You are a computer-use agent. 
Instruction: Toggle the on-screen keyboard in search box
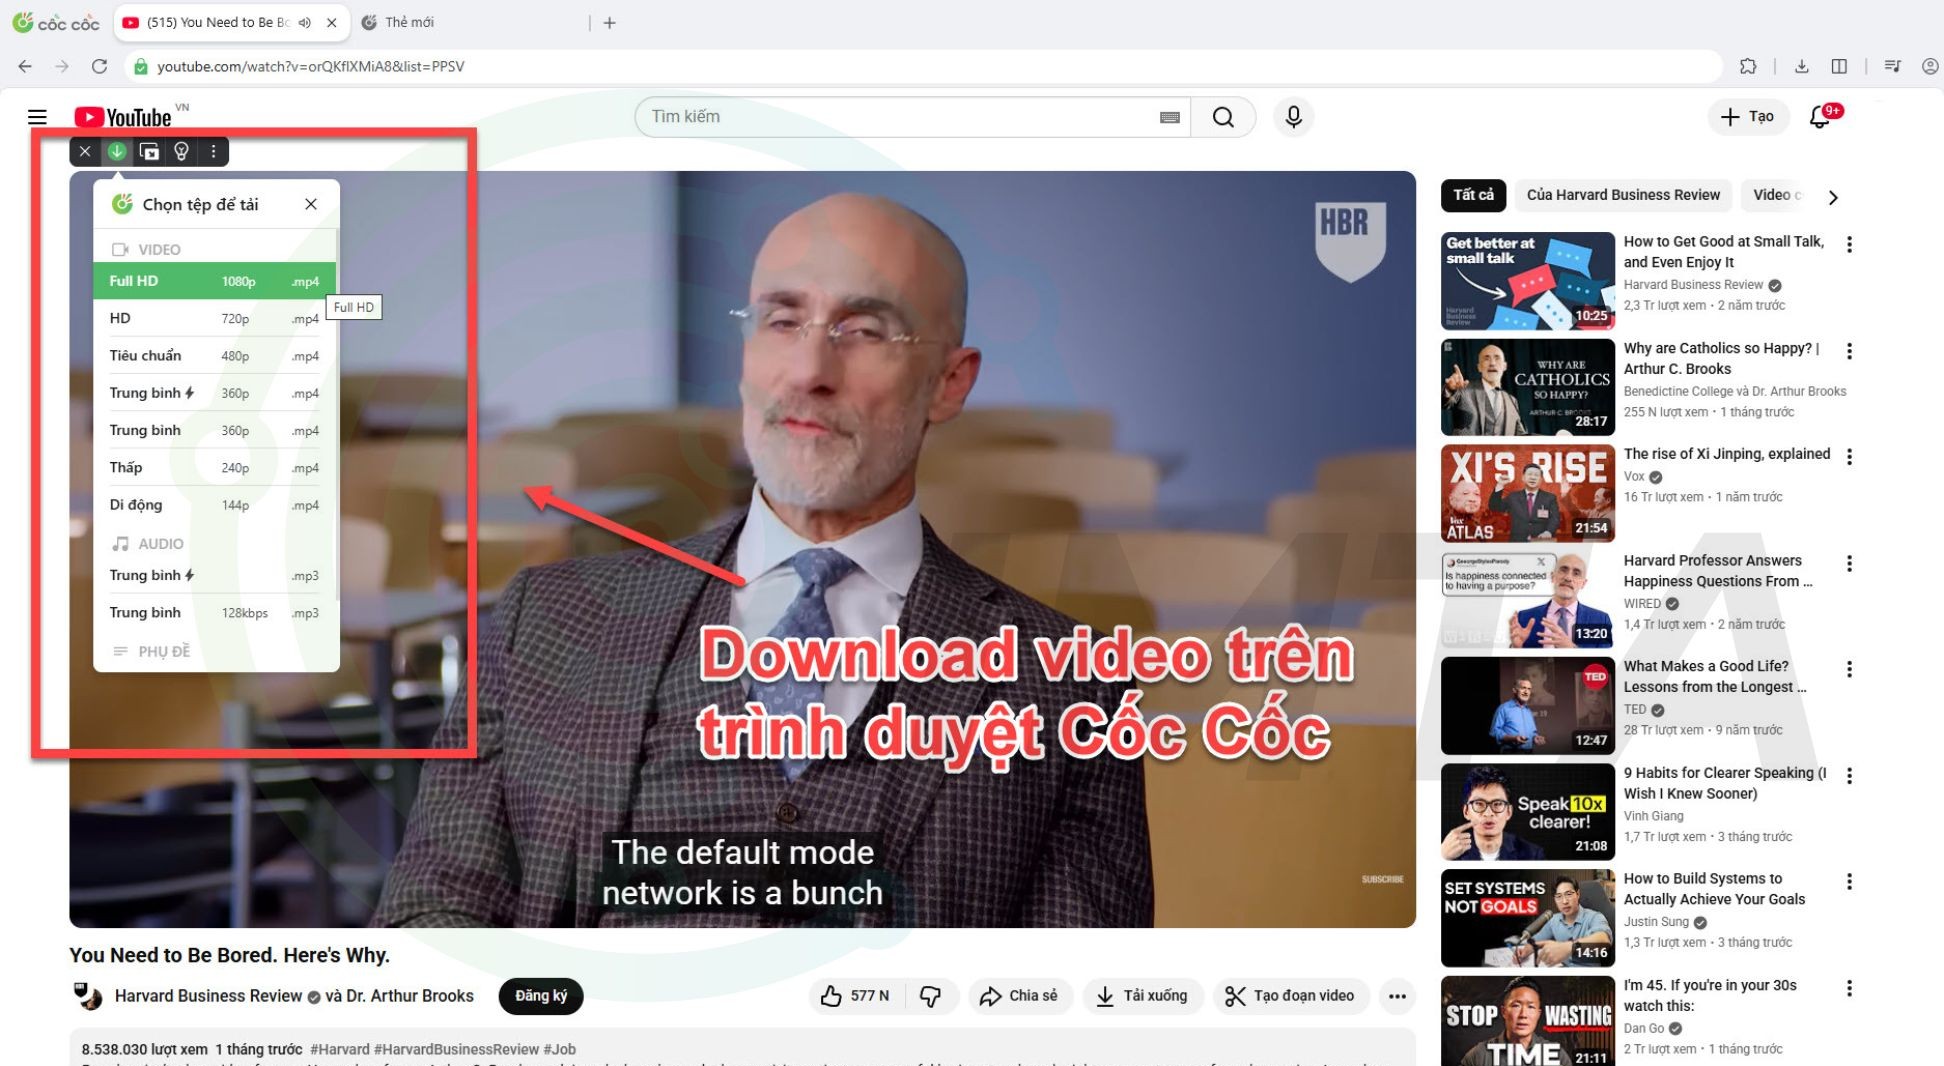point(1169,117)
